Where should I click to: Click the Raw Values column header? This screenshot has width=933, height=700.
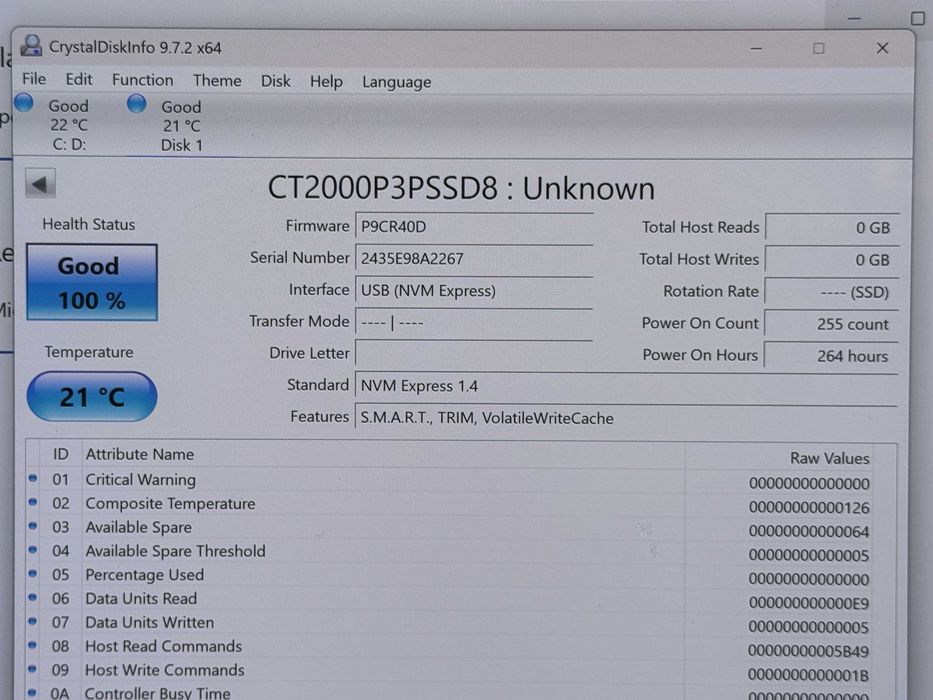[829, 458]
